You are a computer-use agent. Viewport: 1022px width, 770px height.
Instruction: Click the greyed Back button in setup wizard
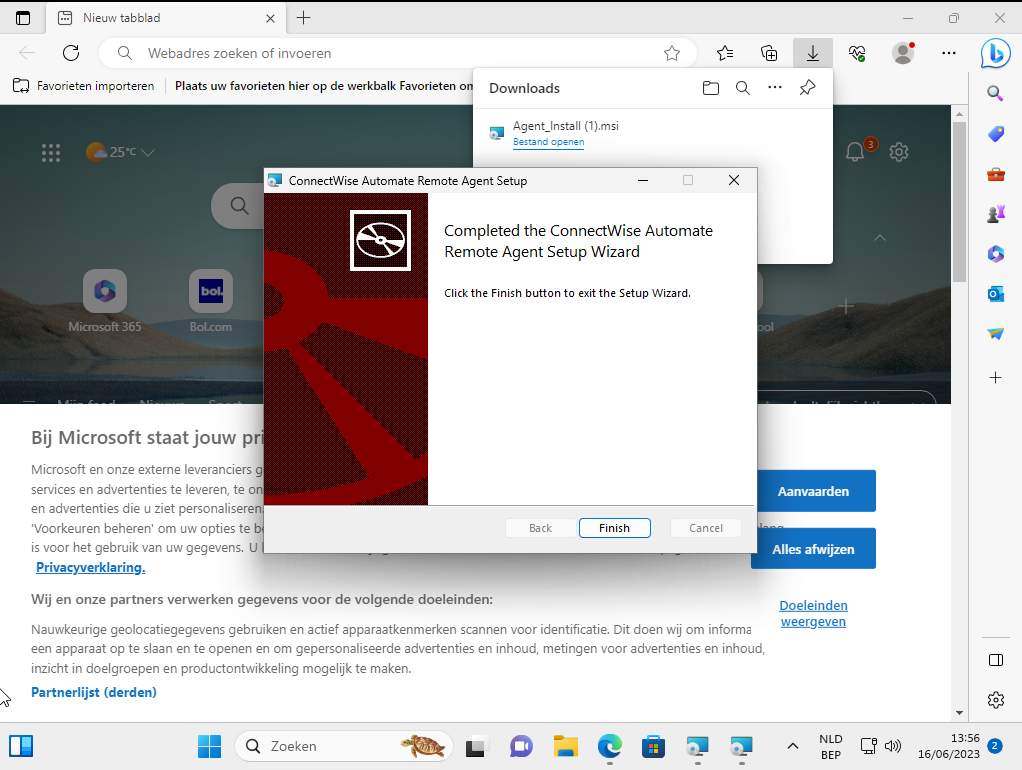pyautogui.click(x=540, y=528)
